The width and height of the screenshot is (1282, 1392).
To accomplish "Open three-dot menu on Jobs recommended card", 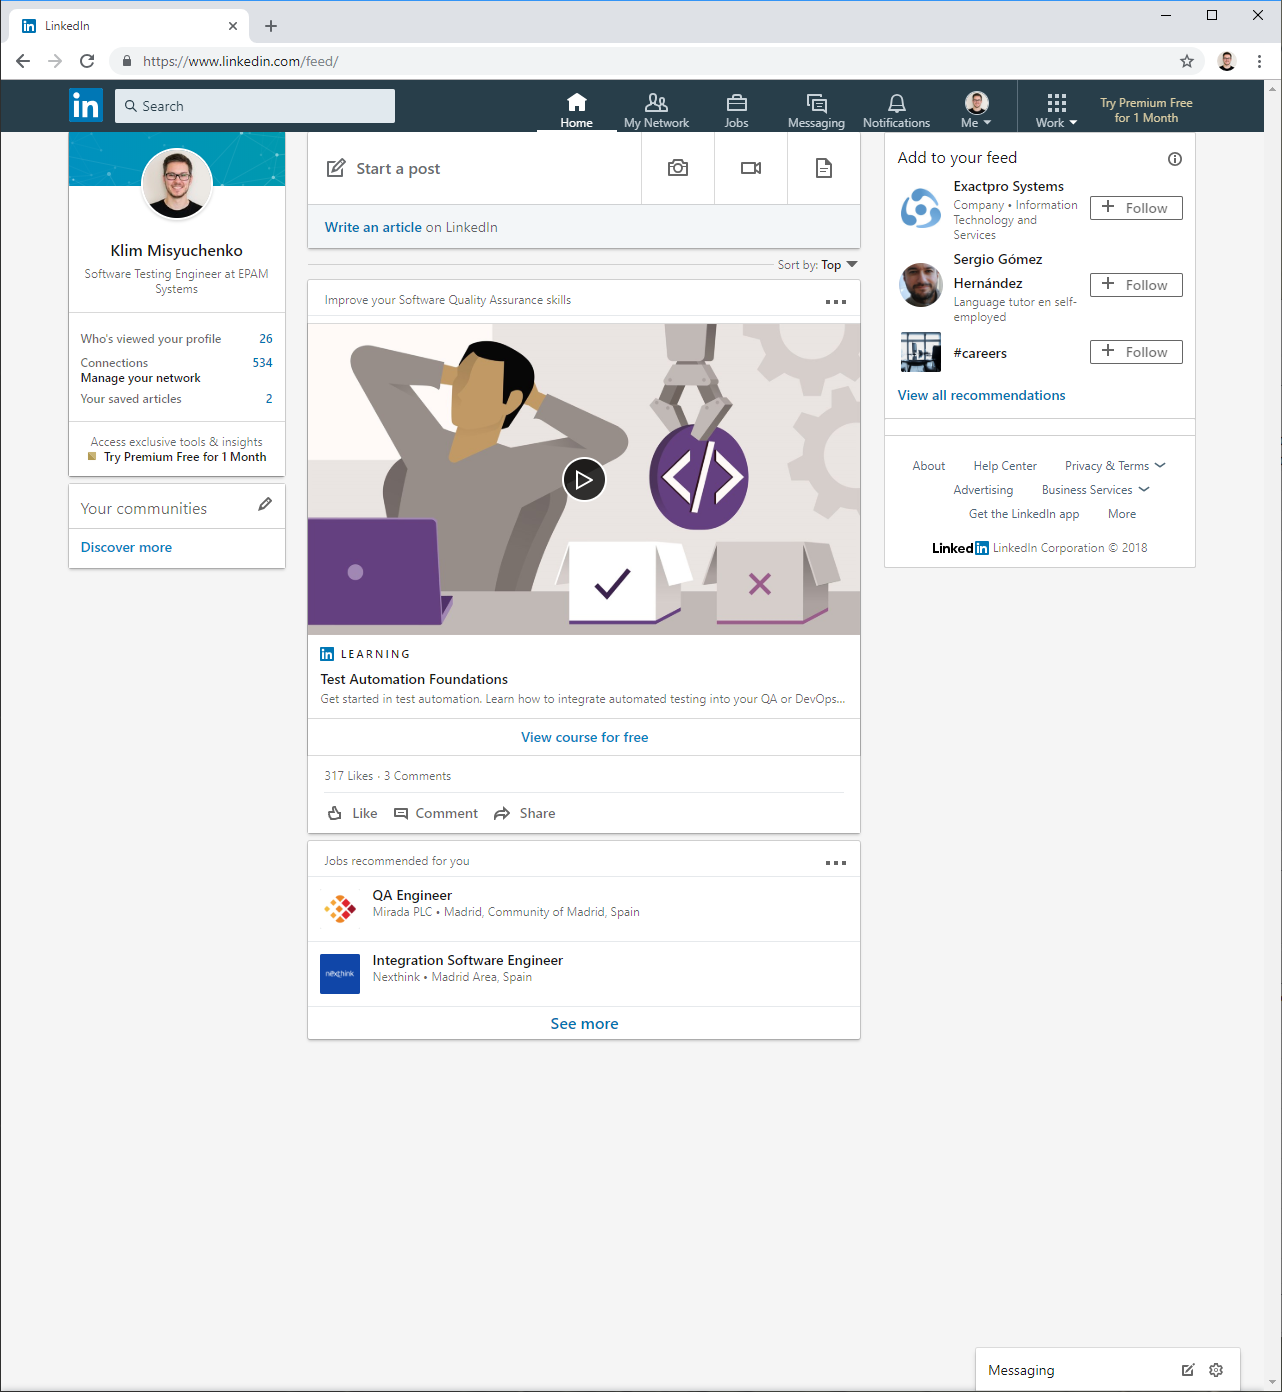I will tap(836, 862).
